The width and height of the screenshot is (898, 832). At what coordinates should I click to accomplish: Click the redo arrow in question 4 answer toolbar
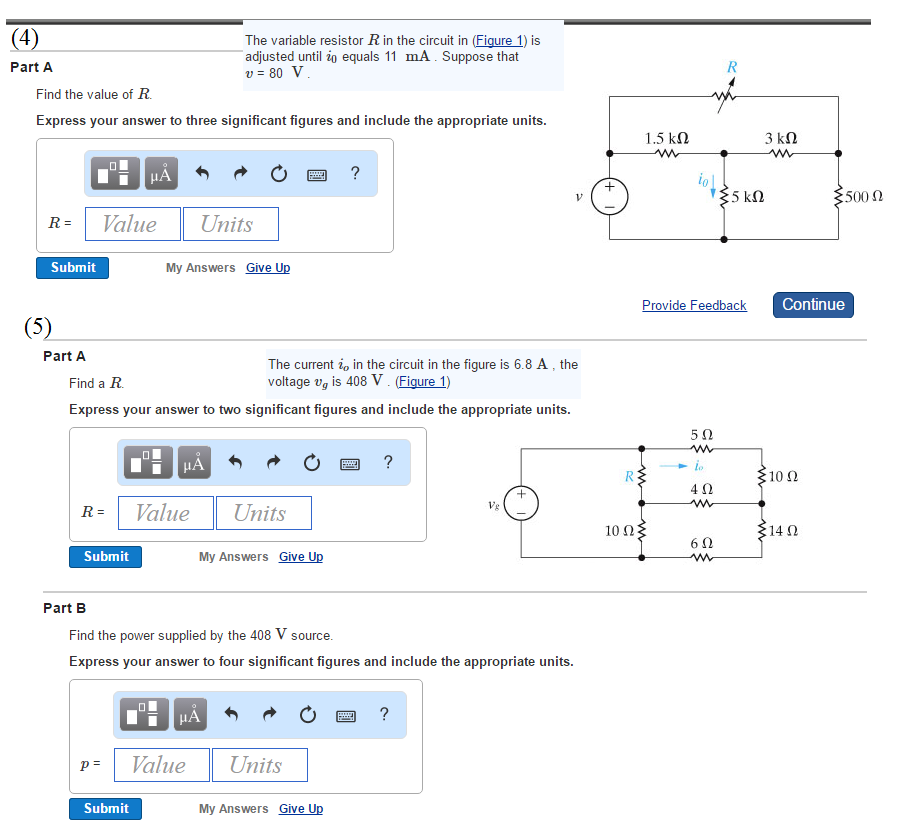point(240,173)
